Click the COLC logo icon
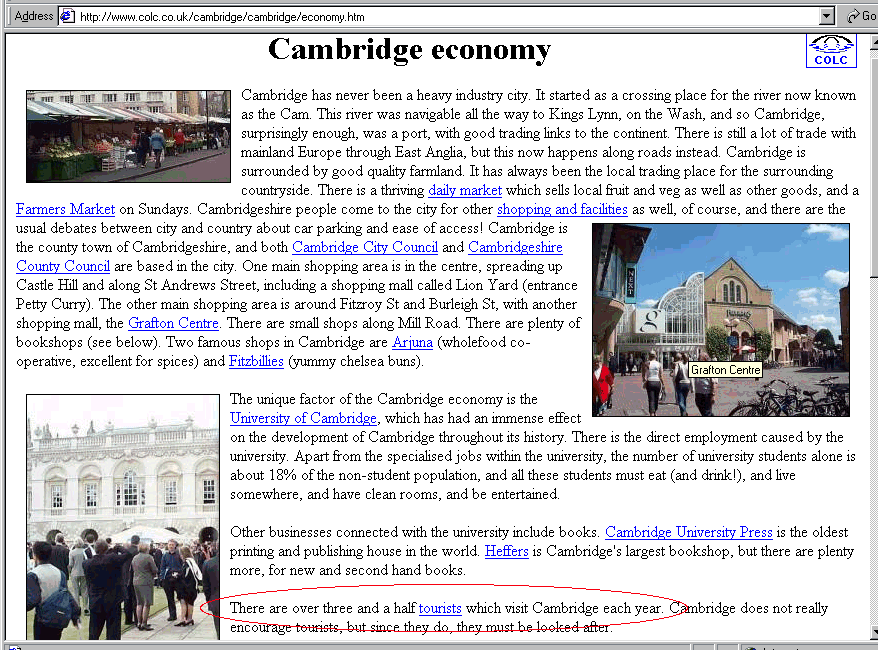The width and height of the screenshot is (878, 650). 831,51
